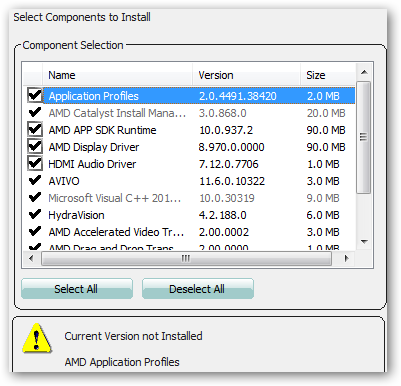
Task: Click version 4.2.188.0
Action: pos(223,215)
